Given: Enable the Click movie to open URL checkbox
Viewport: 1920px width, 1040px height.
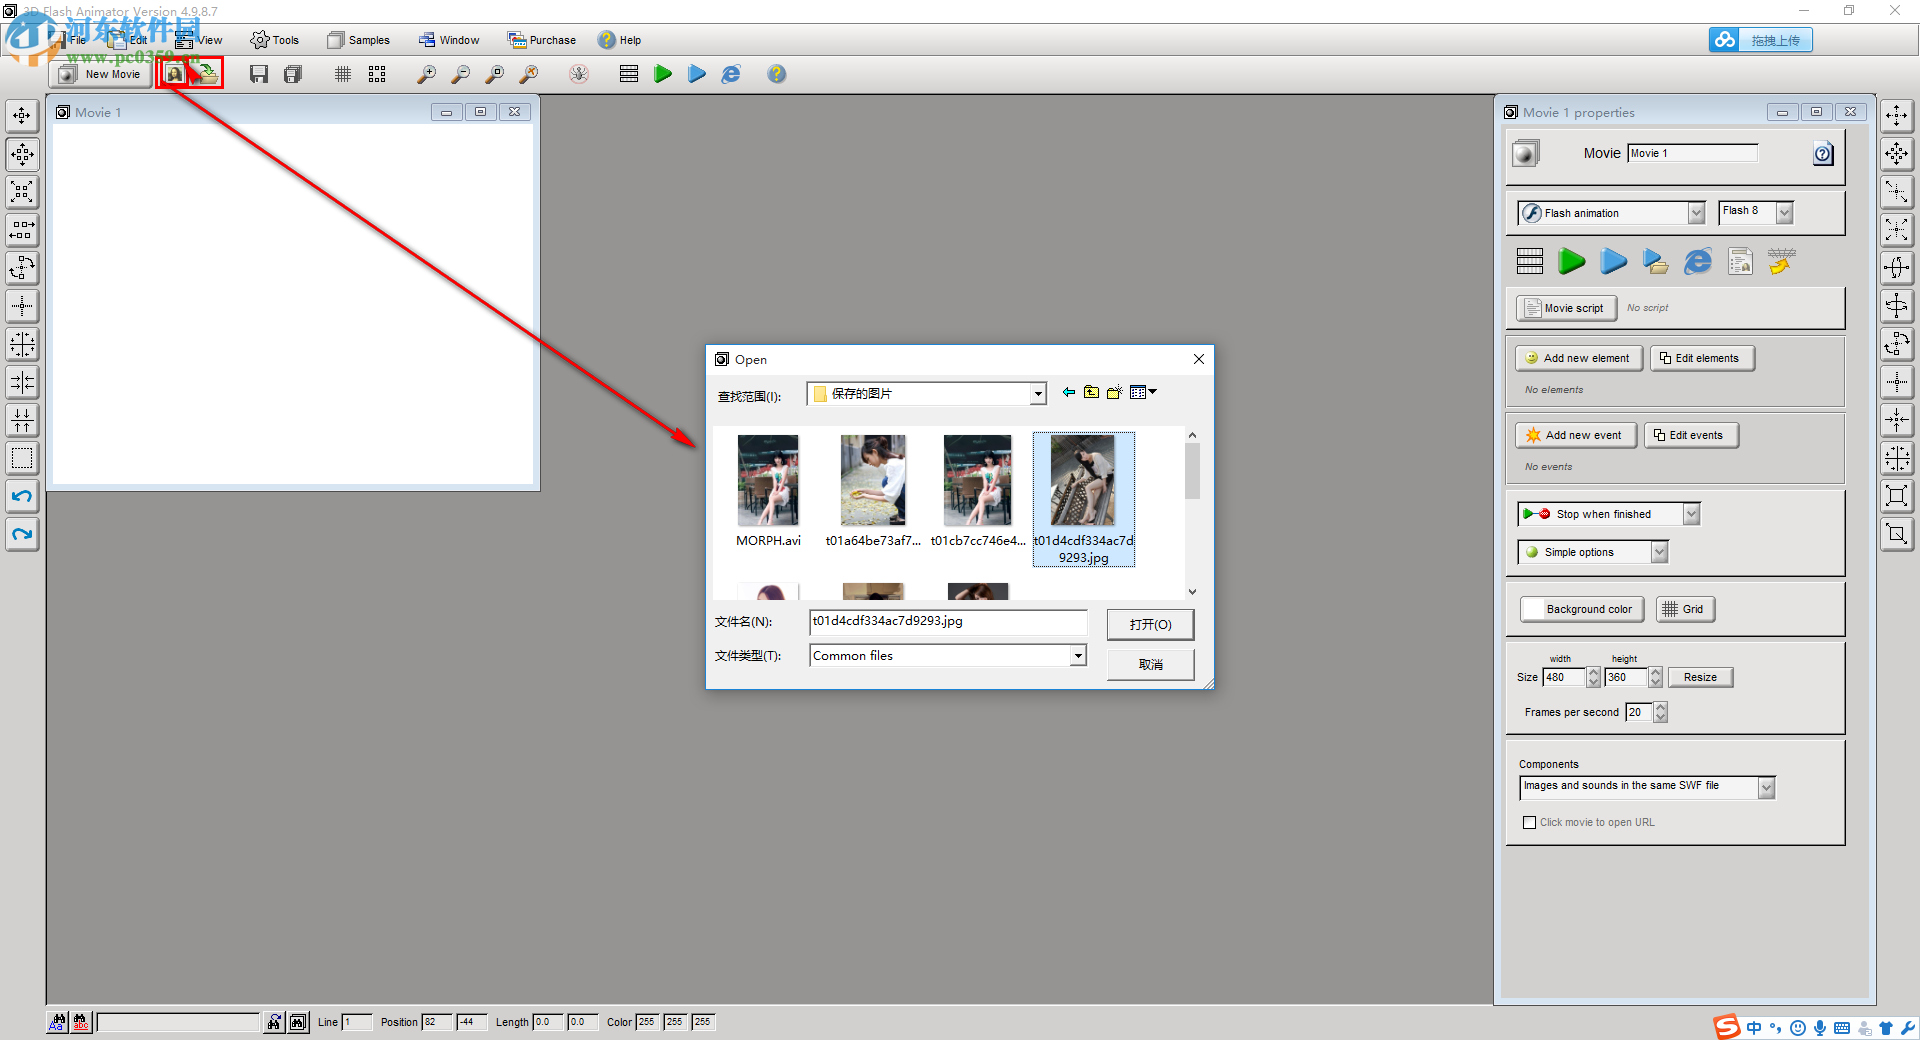Looking at the screenshot, I should (1529, 822).
